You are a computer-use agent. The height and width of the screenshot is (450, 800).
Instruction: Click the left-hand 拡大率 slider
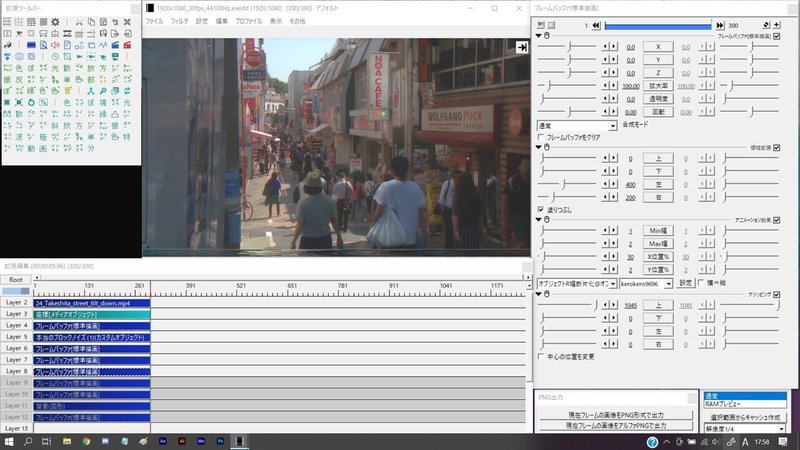coord(567,86)
